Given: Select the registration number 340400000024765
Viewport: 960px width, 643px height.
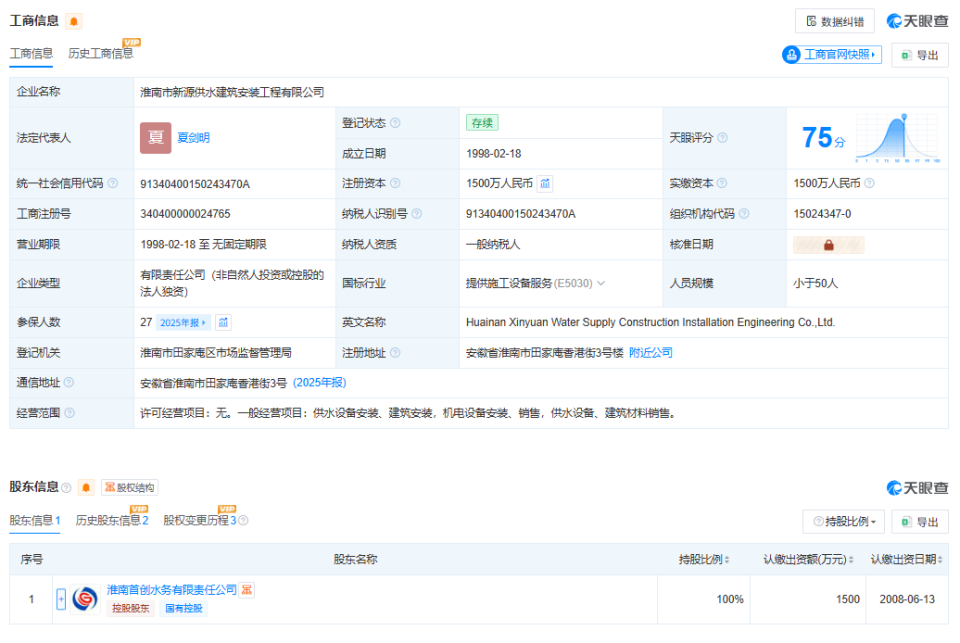Looking at the screenshot, I should pos(186,214).
